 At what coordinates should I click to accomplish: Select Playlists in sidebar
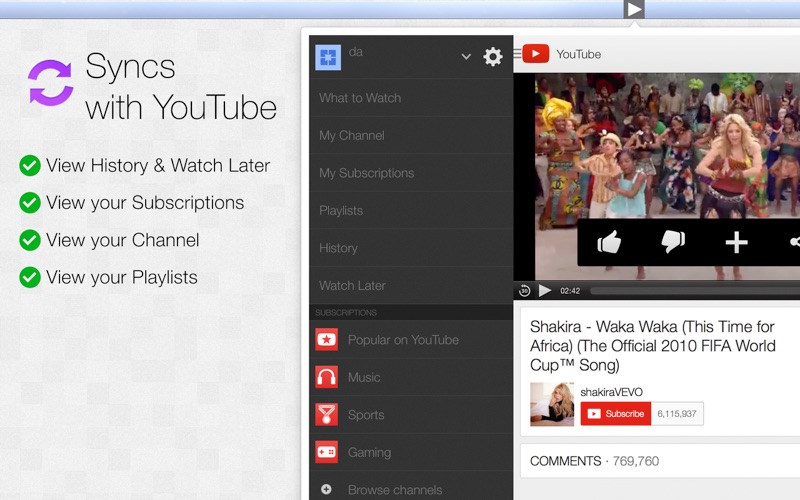click(411, 210)
